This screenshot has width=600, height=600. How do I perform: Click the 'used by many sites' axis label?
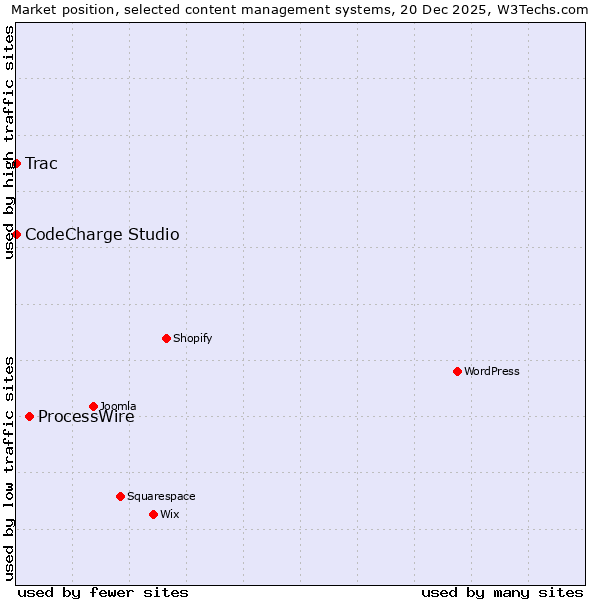point(502,592)
